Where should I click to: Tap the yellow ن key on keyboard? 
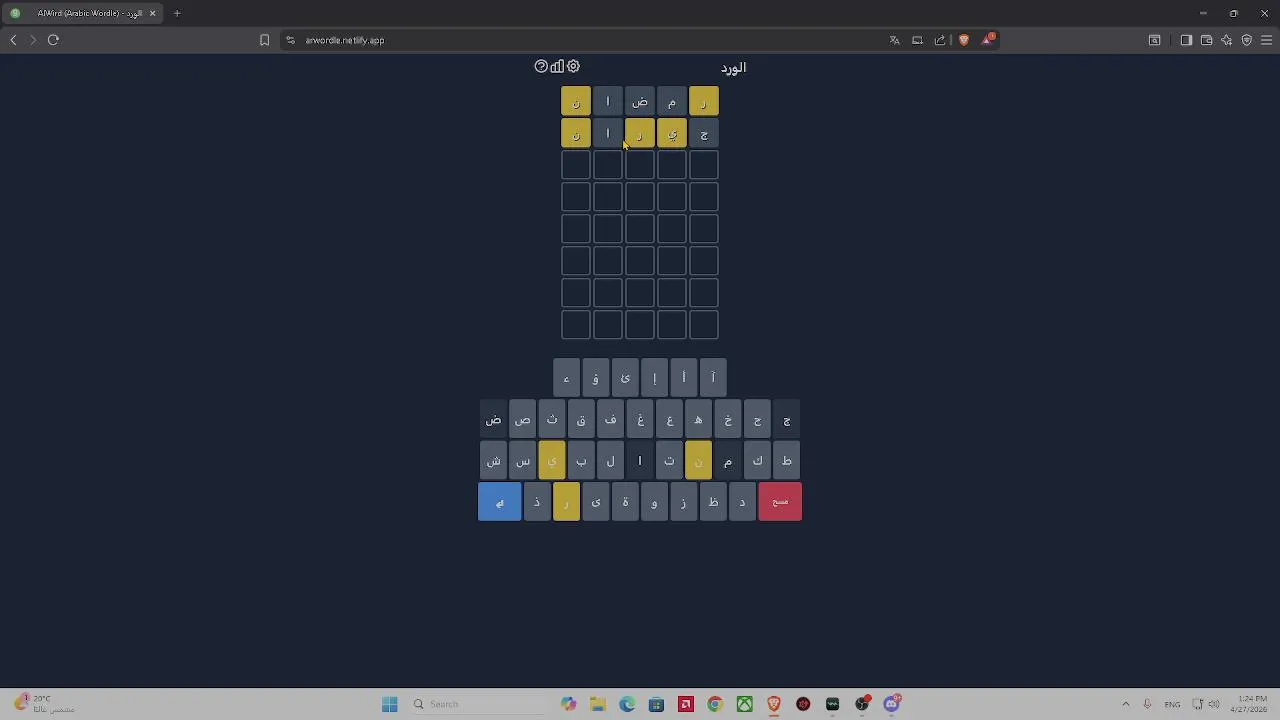pos(698,460)
